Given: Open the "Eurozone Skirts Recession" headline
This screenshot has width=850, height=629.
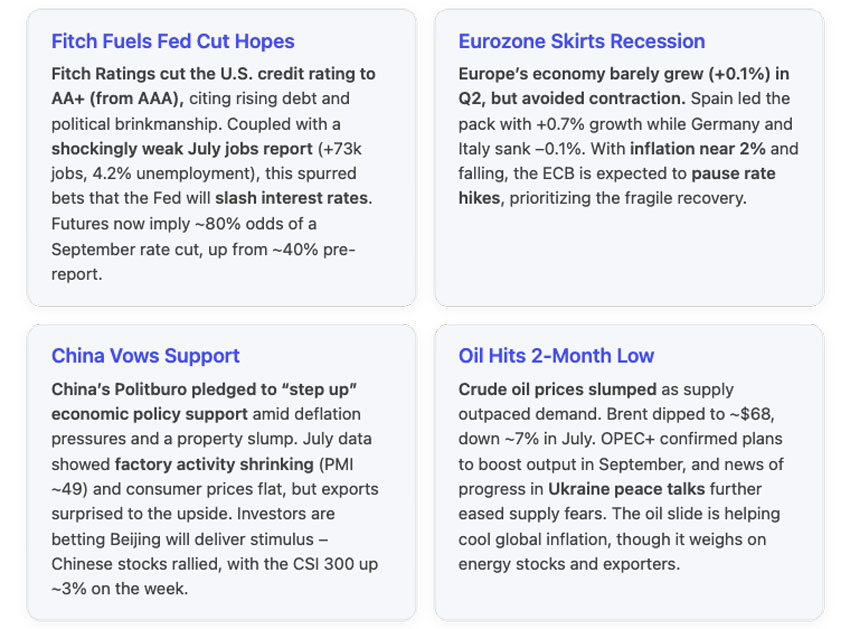Looking at the screenshot, I should [581, 42].
